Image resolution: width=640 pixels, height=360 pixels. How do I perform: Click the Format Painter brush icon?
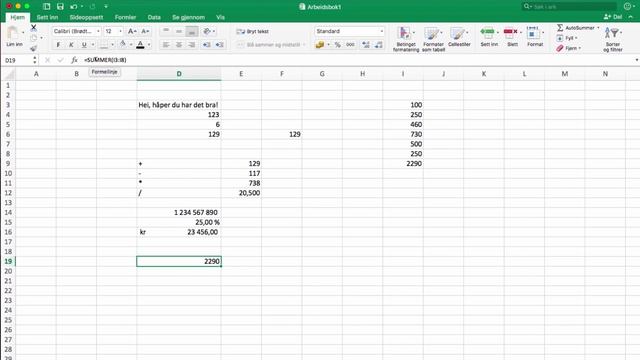click(33, 48)
